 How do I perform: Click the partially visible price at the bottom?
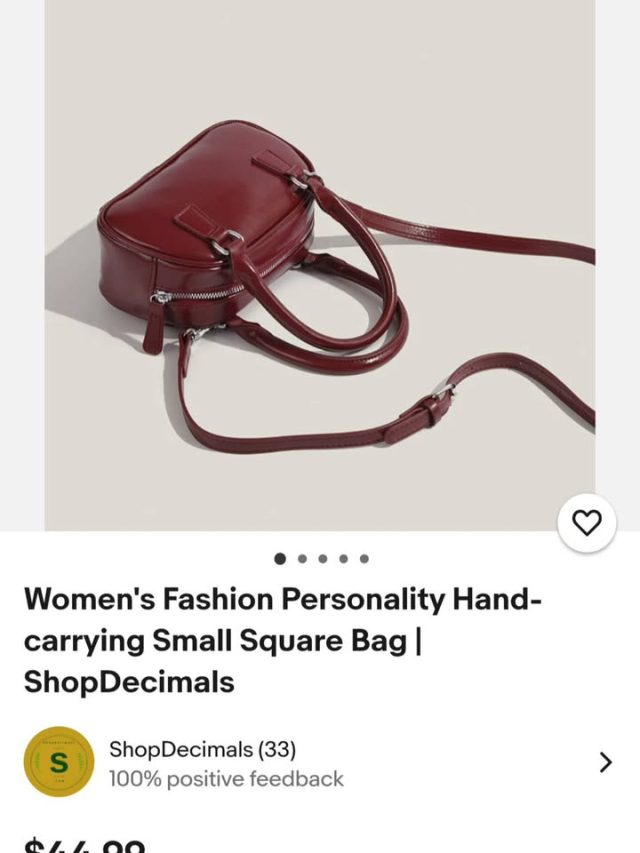(85, 846)
